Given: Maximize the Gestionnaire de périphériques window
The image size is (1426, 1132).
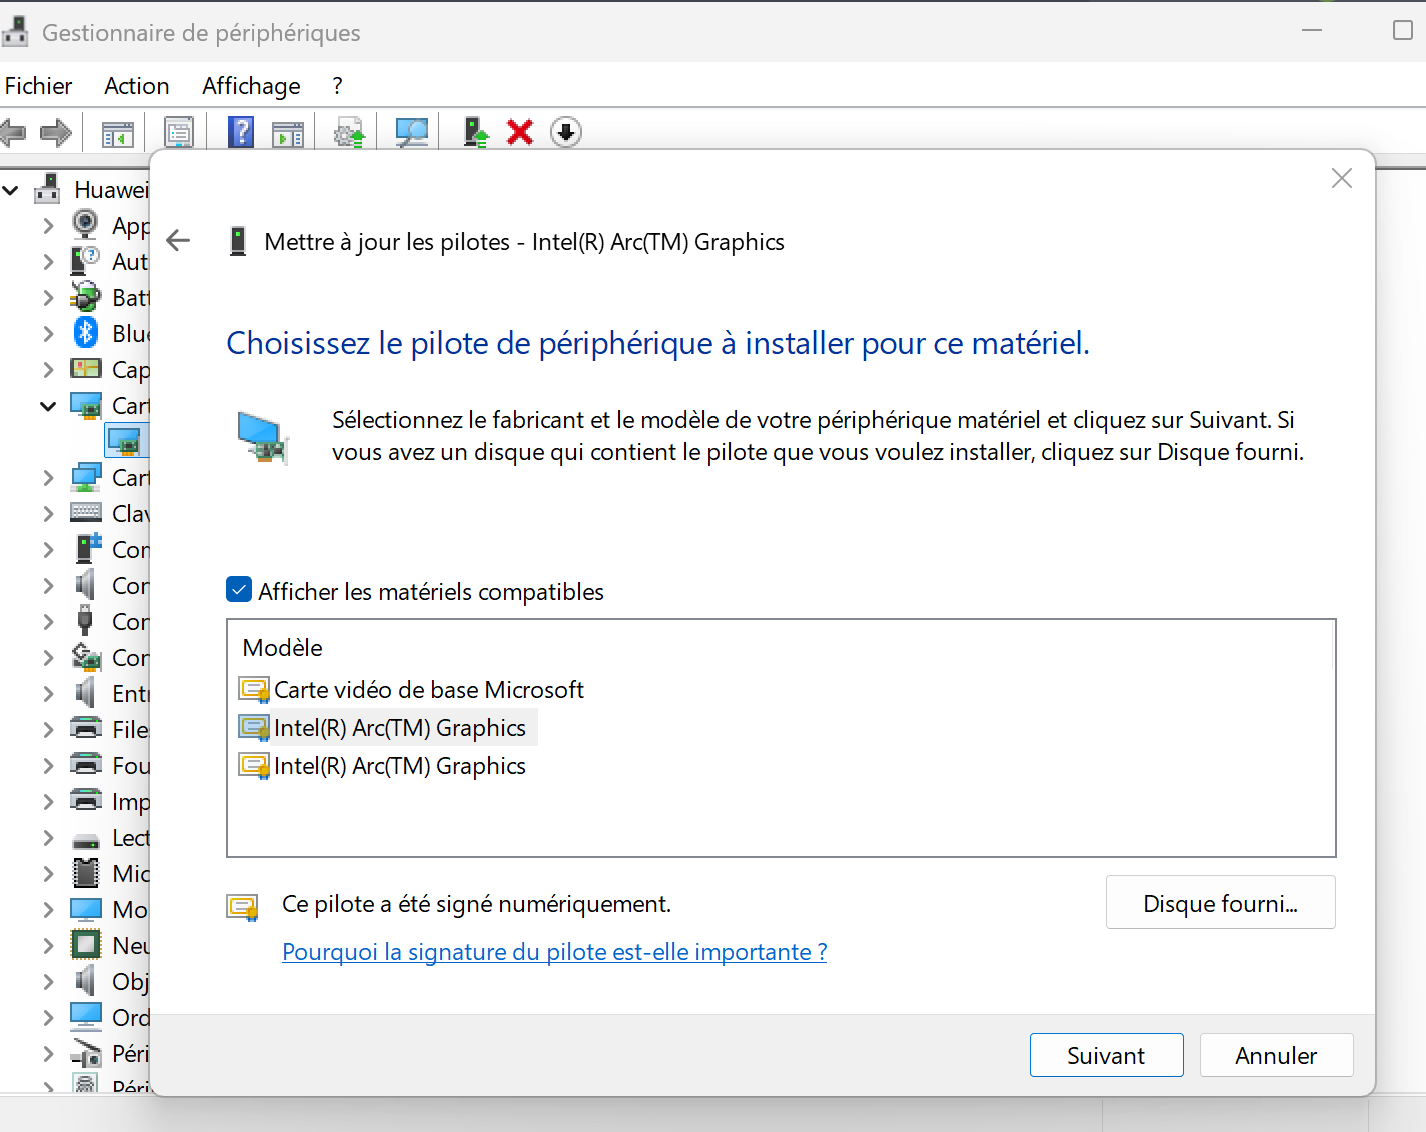Looking at the screenshot, I should (x=1402, y=30).
